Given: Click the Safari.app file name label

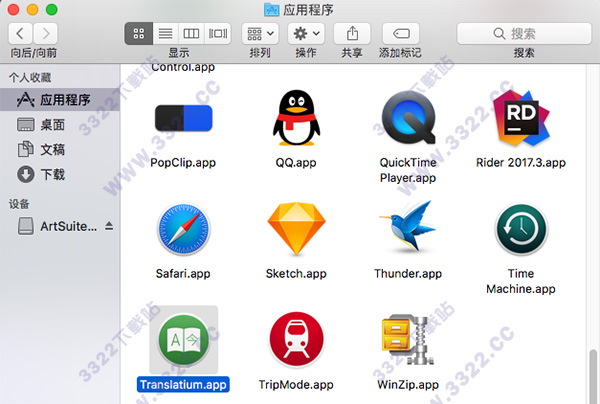Looking at the screenshot, I should (183, 274).
